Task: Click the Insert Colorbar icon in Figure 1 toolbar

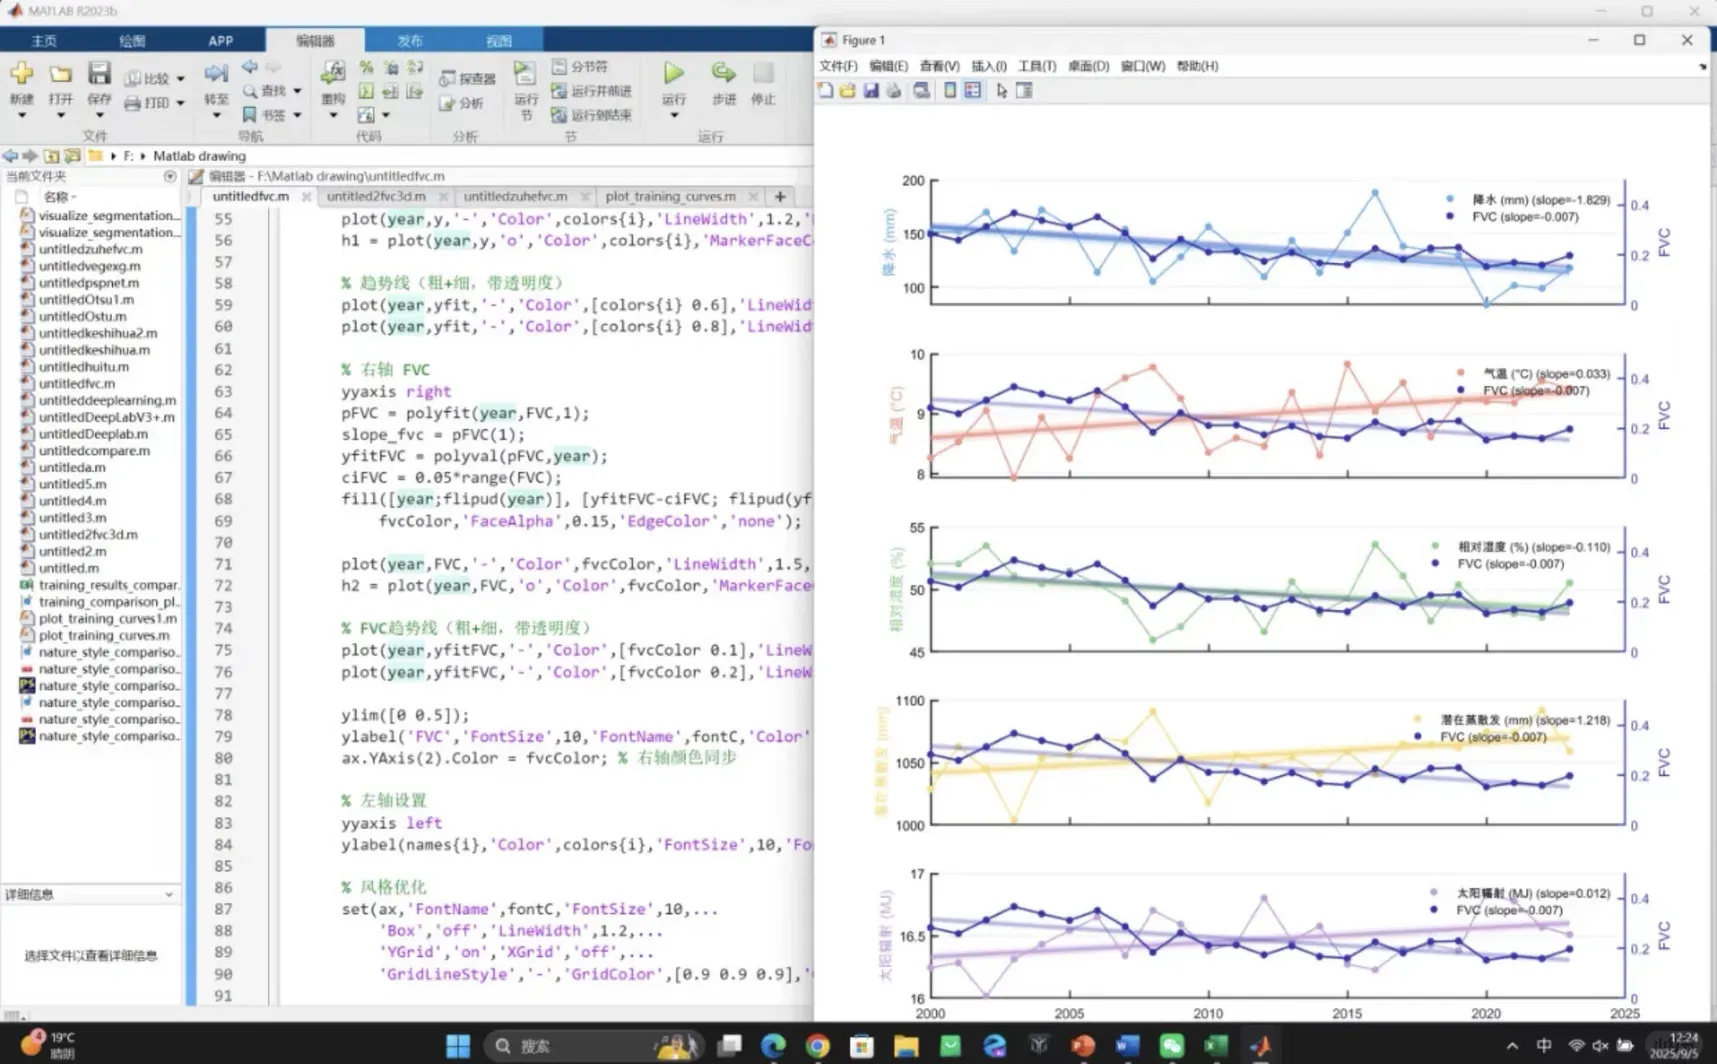Action: pyautogui.click(x=950, y=91)
